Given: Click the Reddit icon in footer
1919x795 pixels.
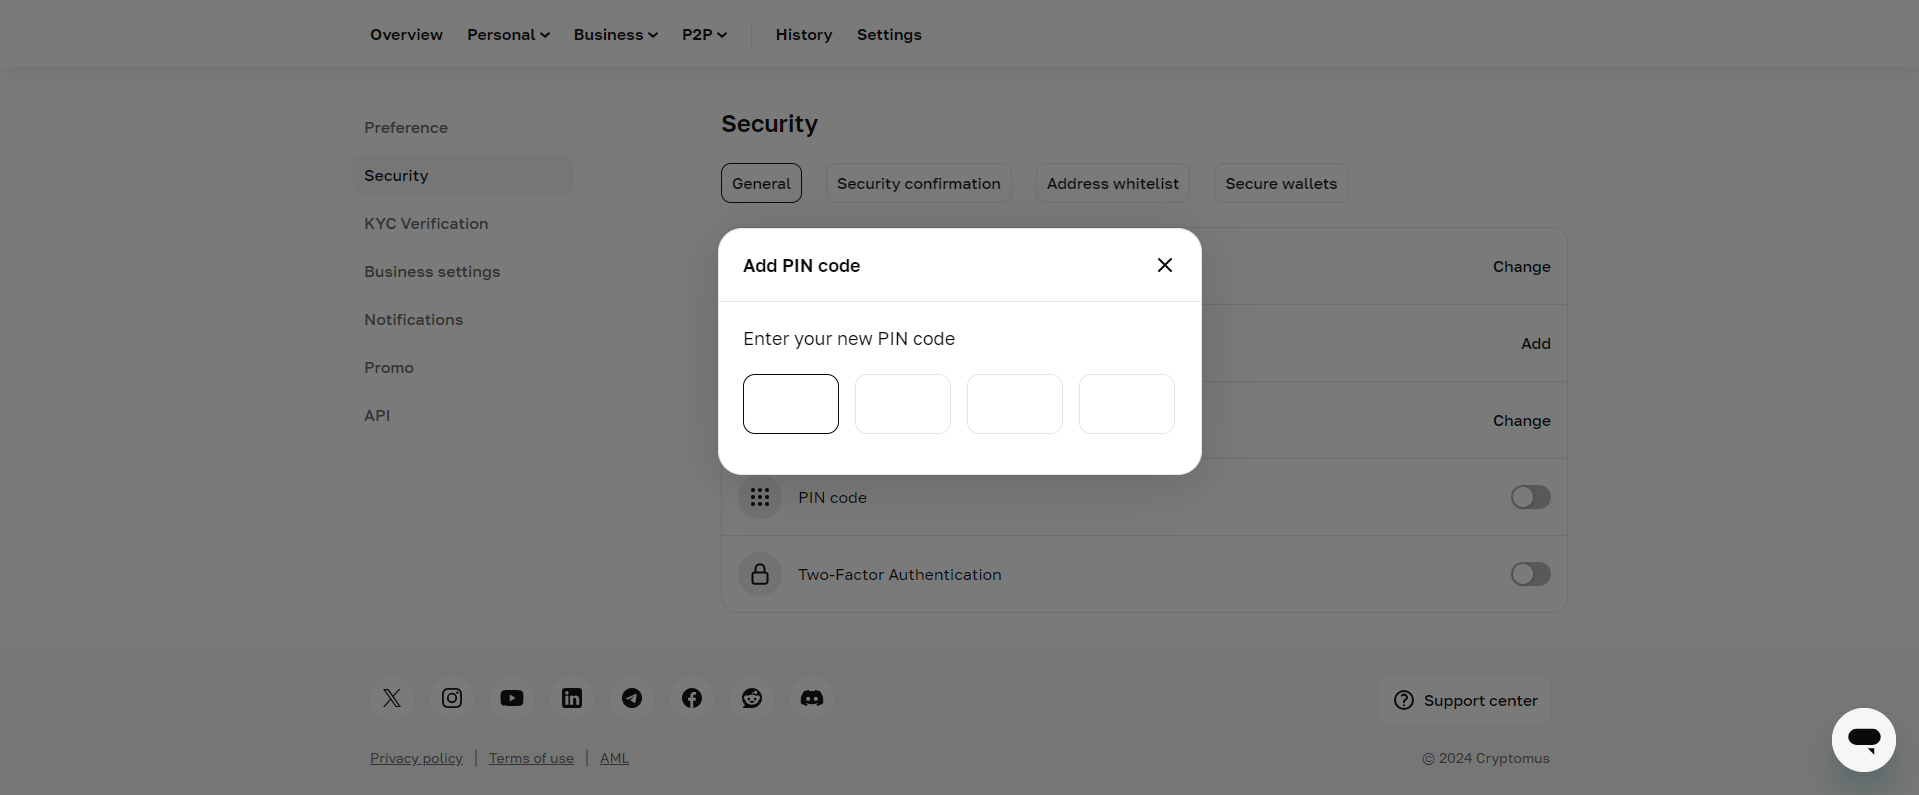Looking at the screenshot, I should (751, 697).
